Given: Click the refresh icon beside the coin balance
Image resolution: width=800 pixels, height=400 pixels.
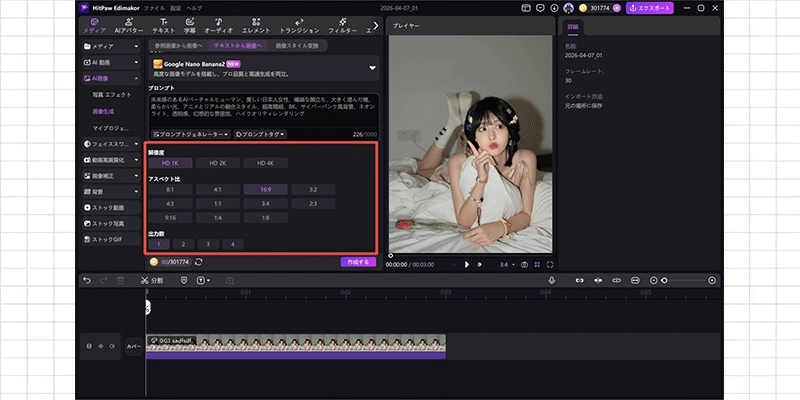Looking at the screenshot, I should pyautogui.click(x=199, y=261).
